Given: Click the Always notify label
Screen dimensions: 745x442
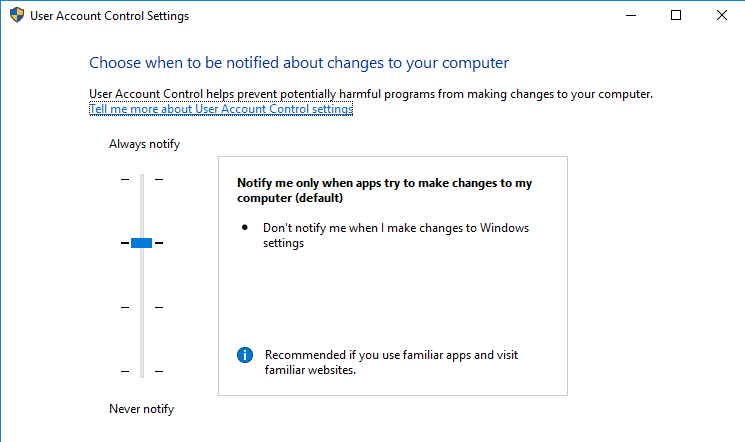Looking at the screenshot, I should [144, 144].
